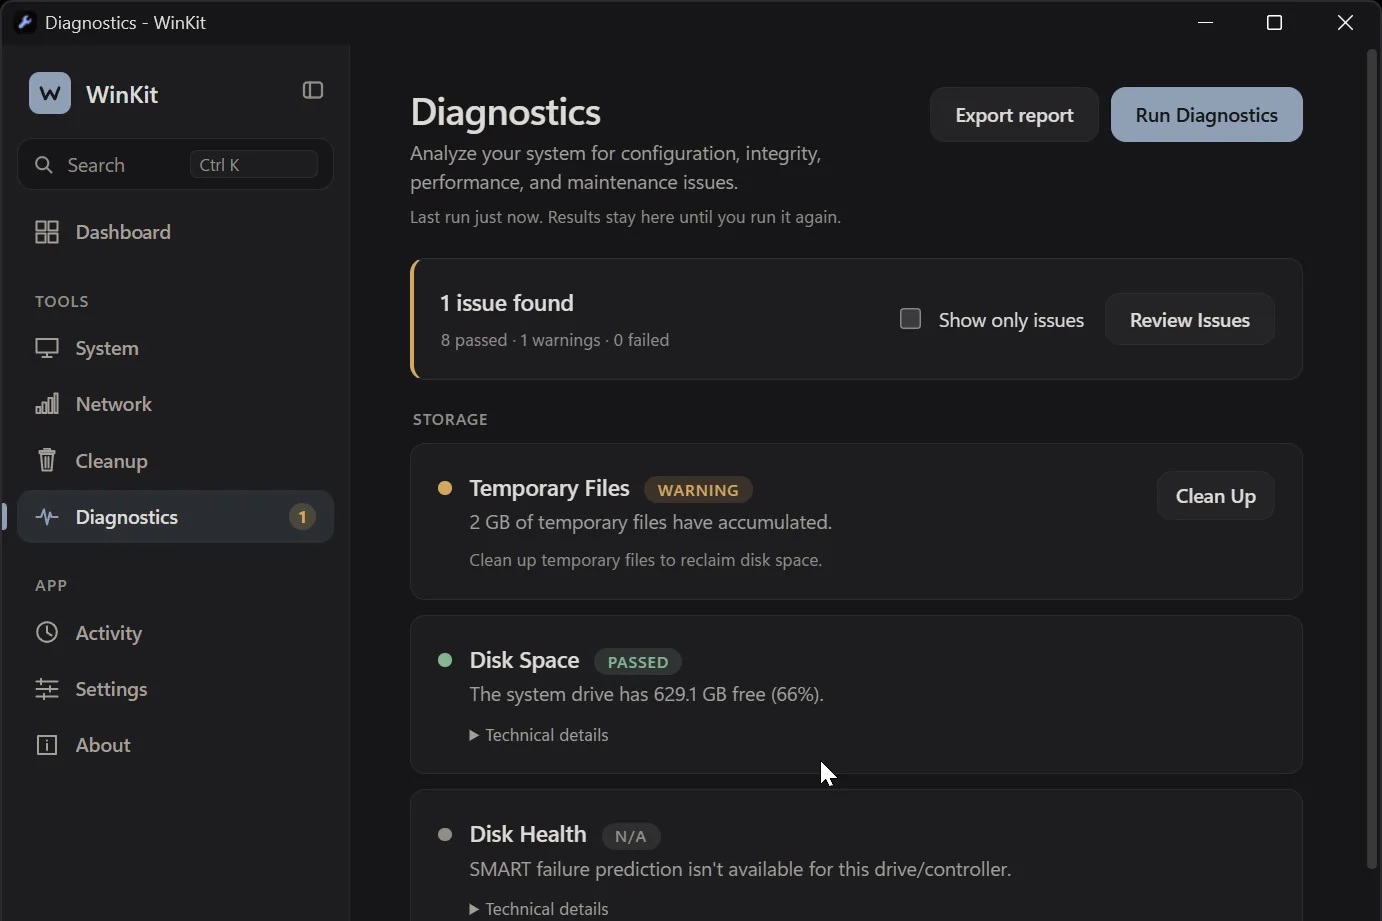1382x921 pixels.
Task: Click the wrench app icon in title bar
Action: tap(25, 22)
